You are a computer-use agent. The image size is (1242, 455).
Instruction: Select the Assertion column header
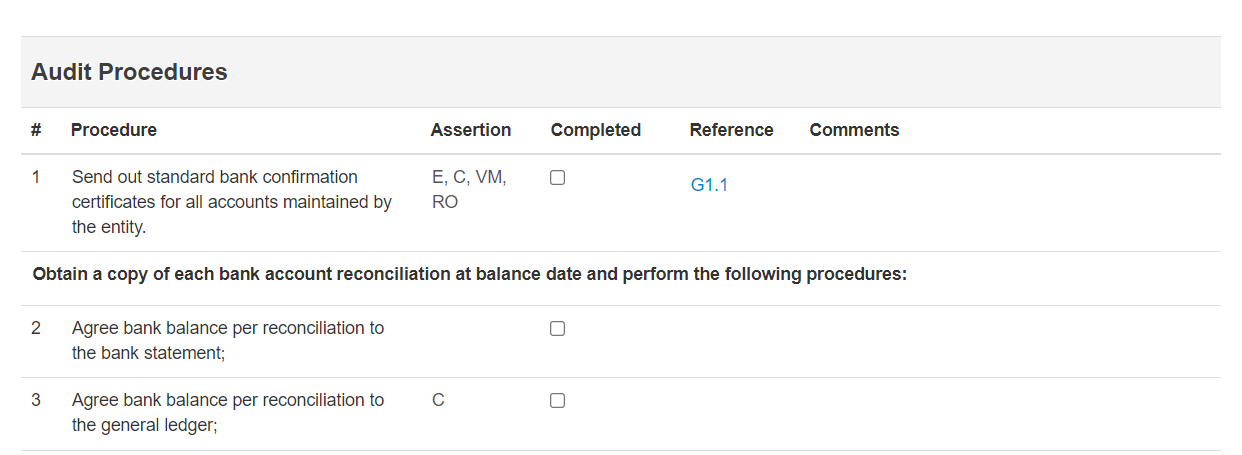(x=471, y=130)
